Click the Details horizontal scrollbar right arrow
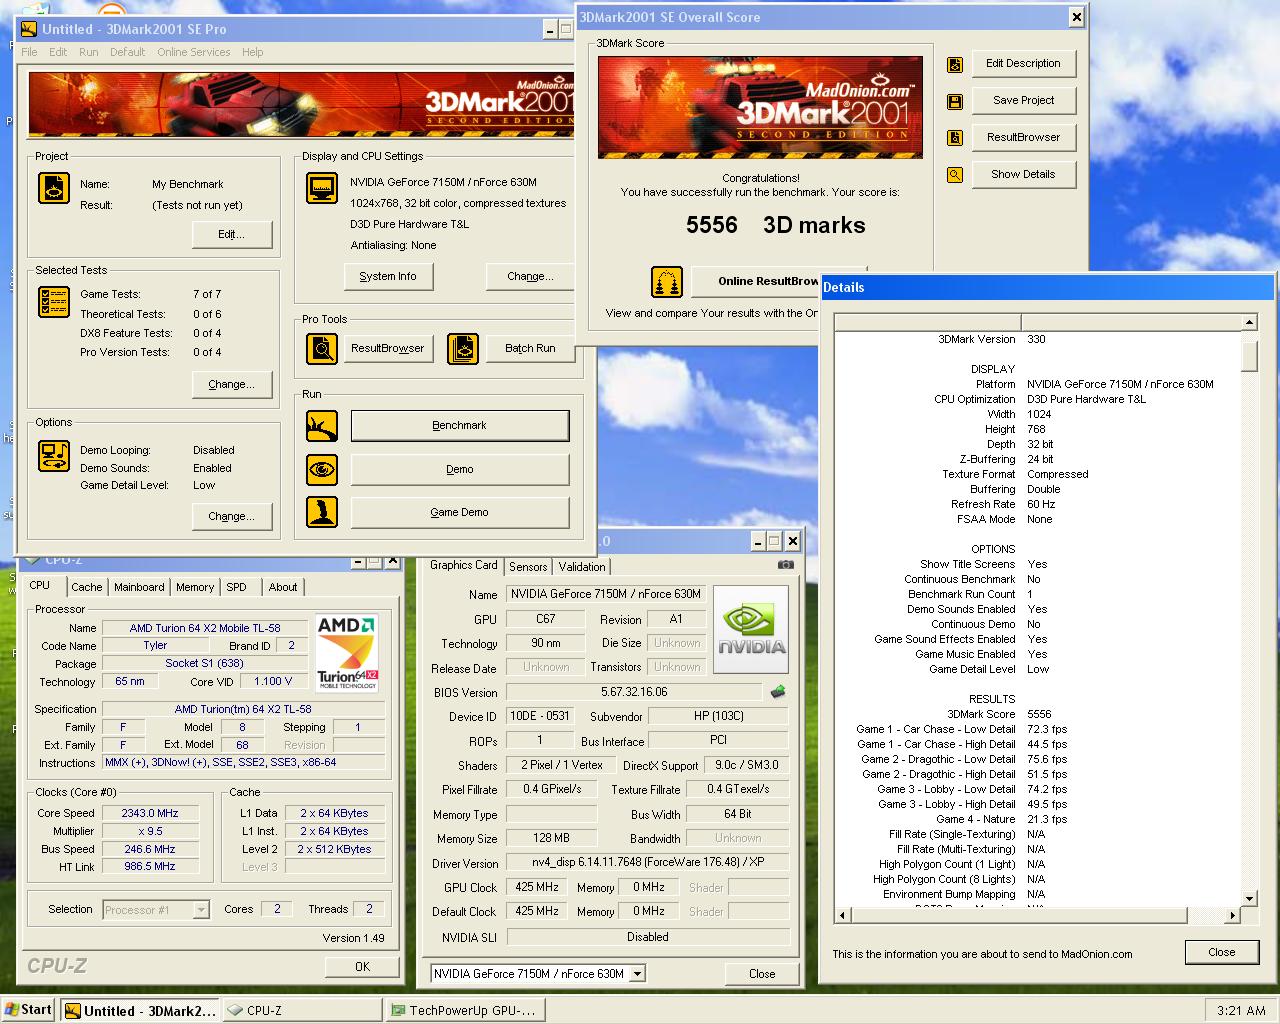The width and height of the screenshot is (1280, 1024). [1233, 915]
